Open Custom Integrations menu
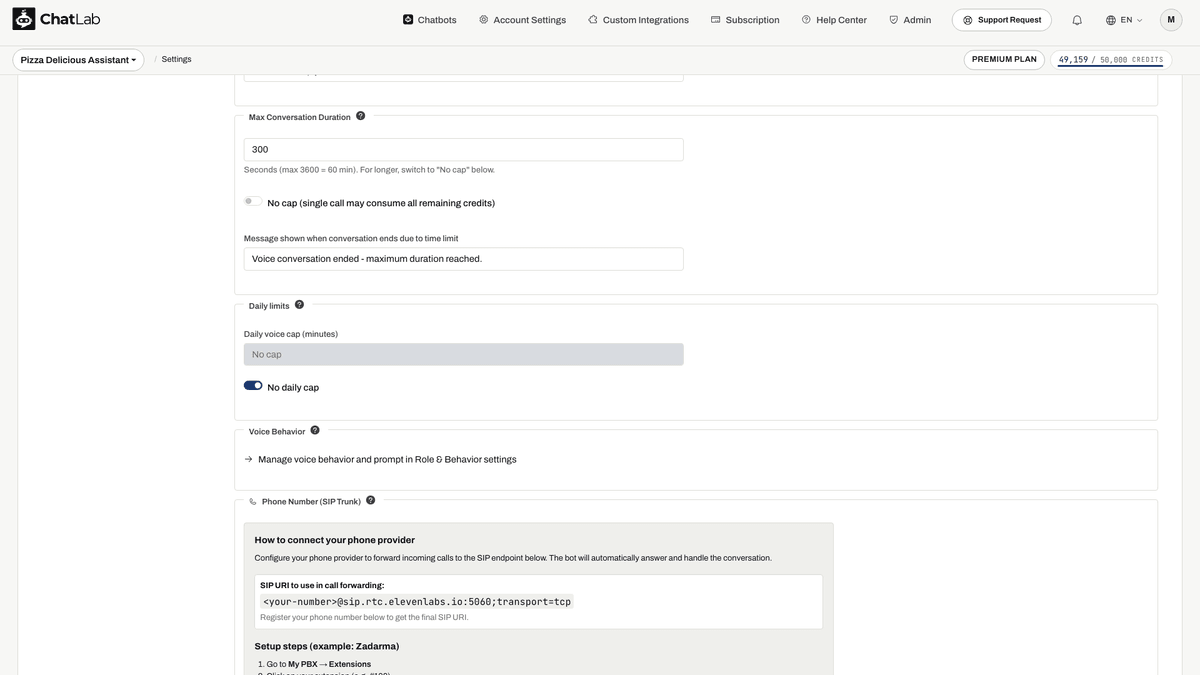 point(638,20)
